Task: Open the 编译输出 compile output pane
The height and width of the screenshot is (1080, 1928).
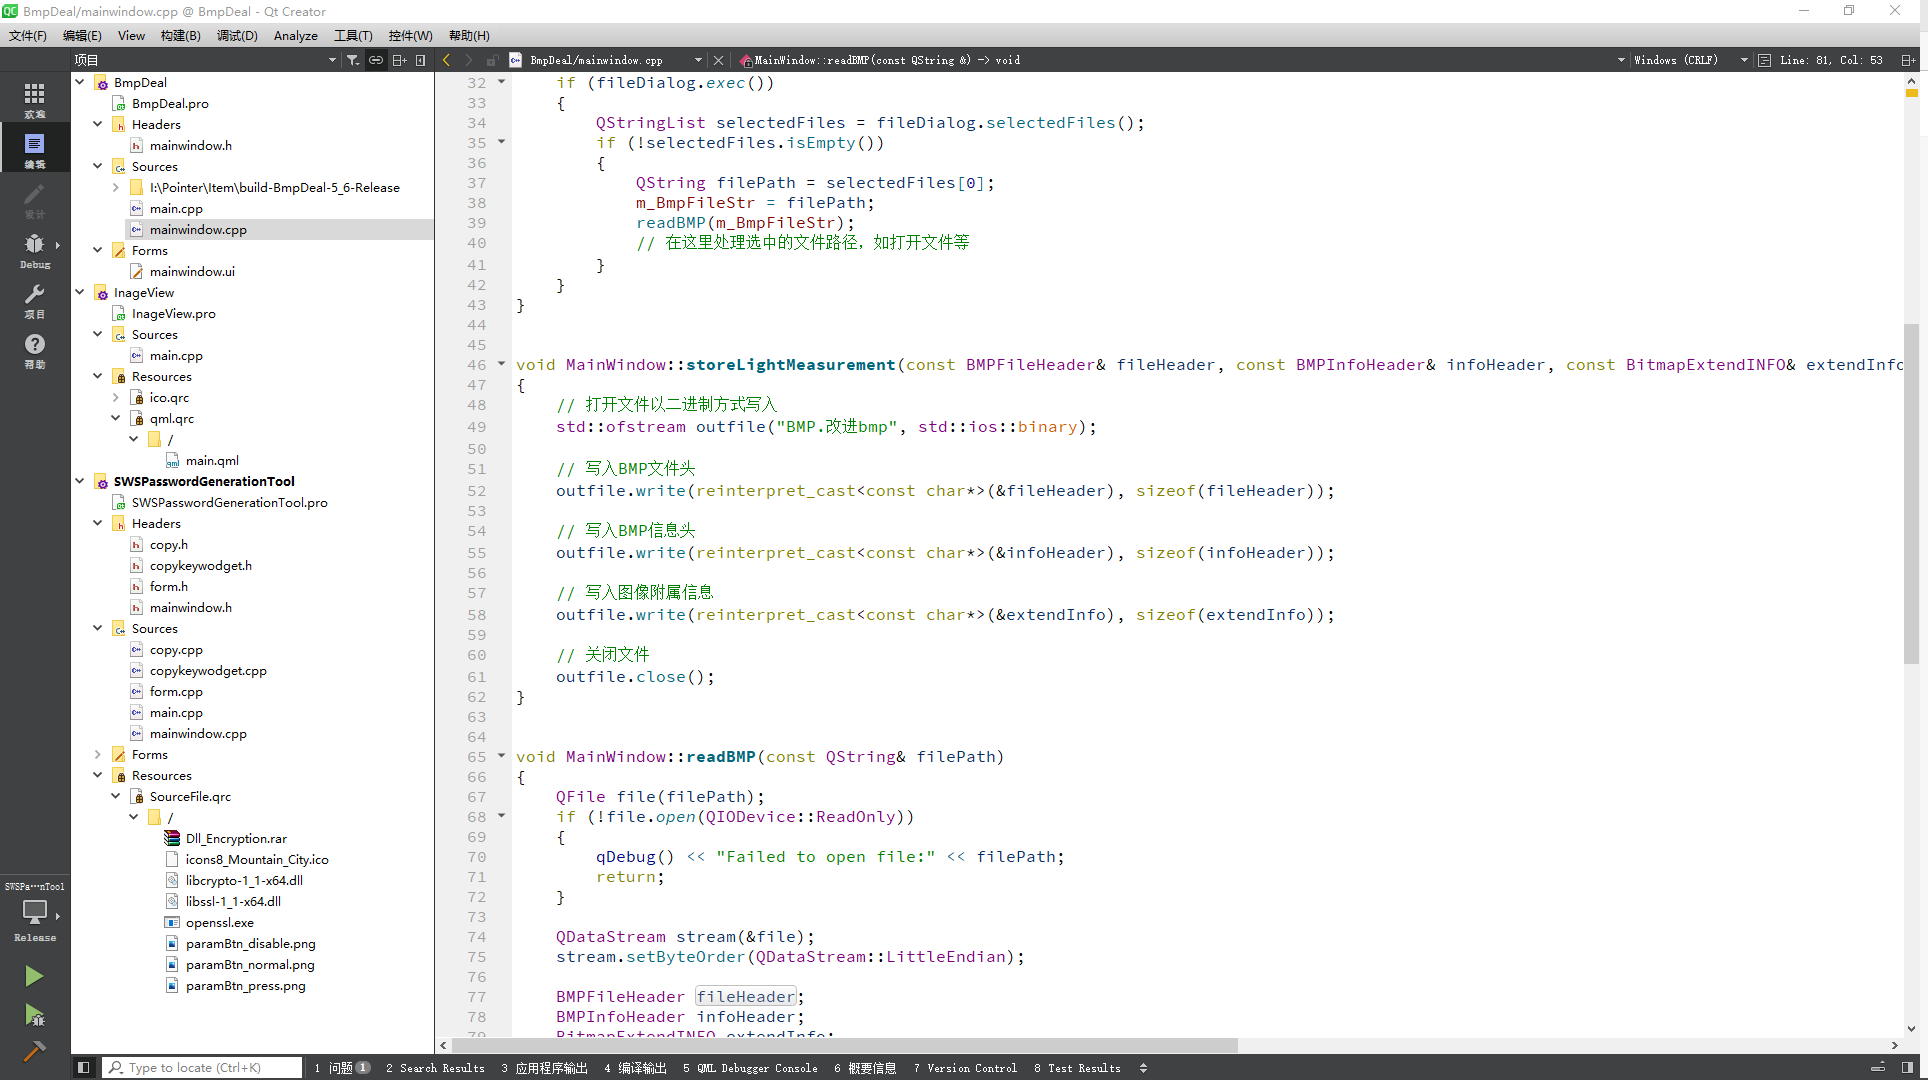Action: coord(635,1068)
